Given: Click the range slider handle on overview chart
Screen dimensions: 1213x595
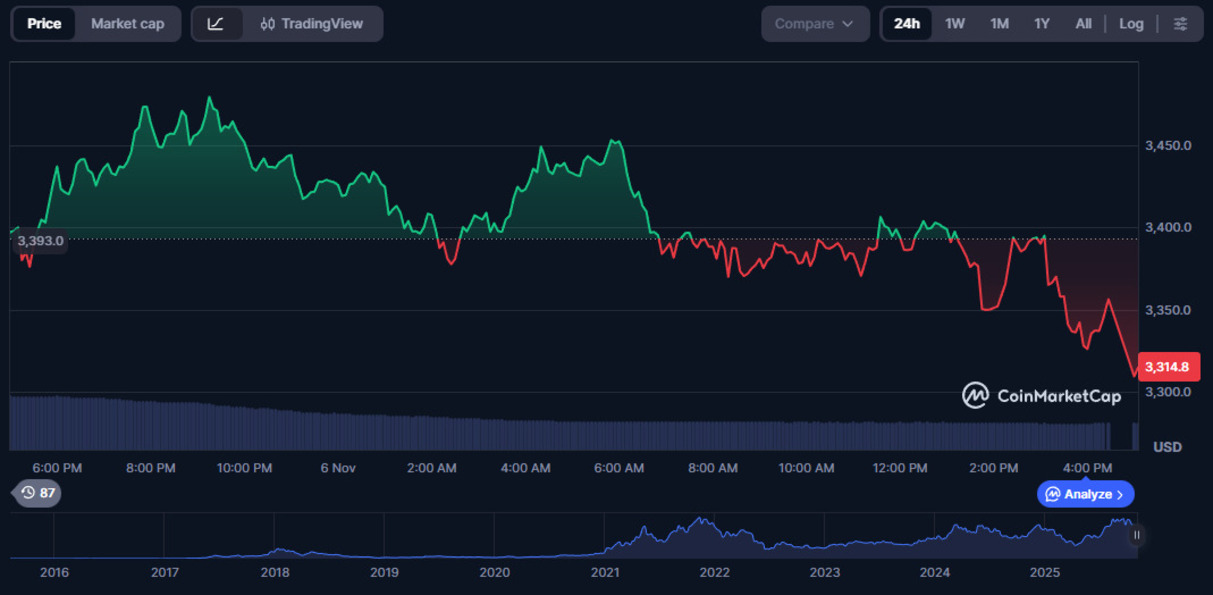Looking at the screenshot, I should [x=1136, y=536].
